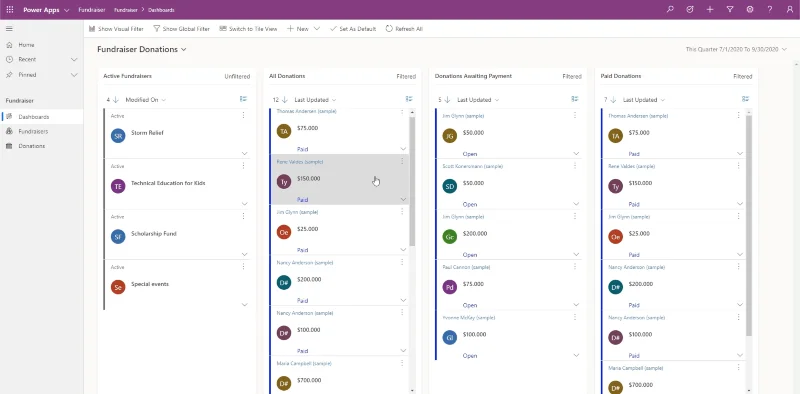Open Fundraisers in sidebar navigation
This screenshot has height=394, width=800.
point(33,131)
